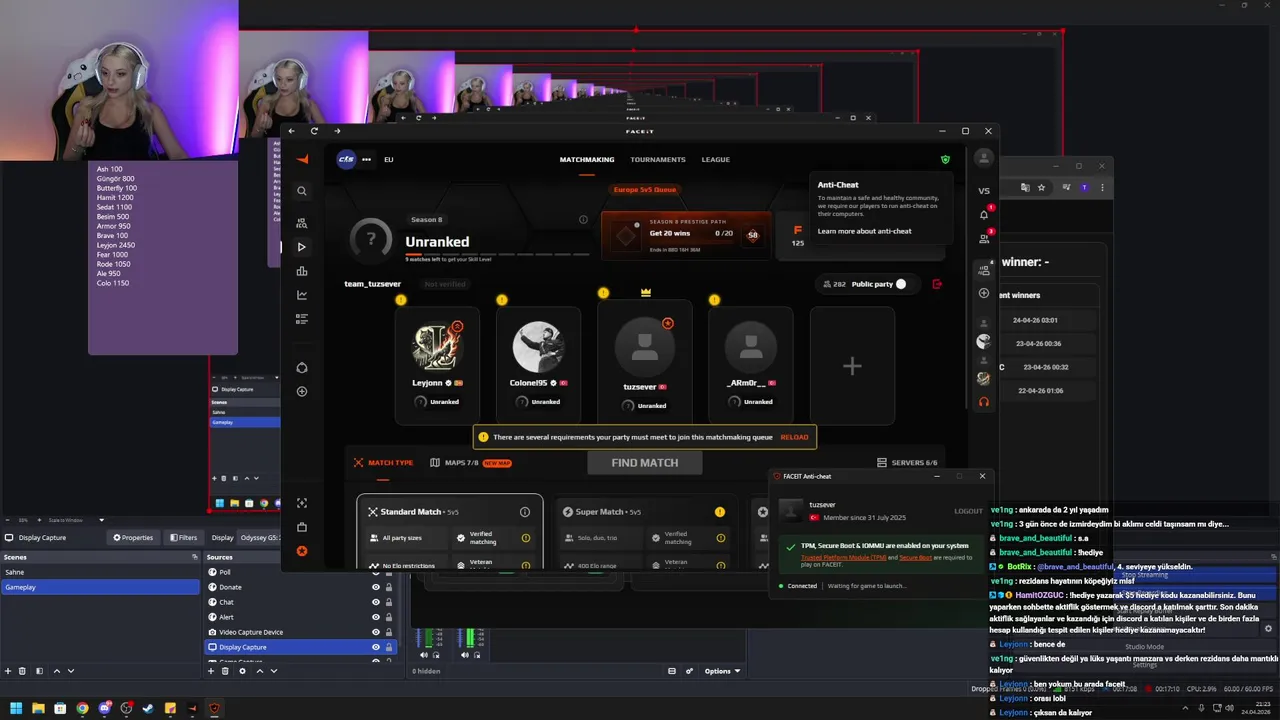Open the profile avatar at top right

(x=984, y=158)
